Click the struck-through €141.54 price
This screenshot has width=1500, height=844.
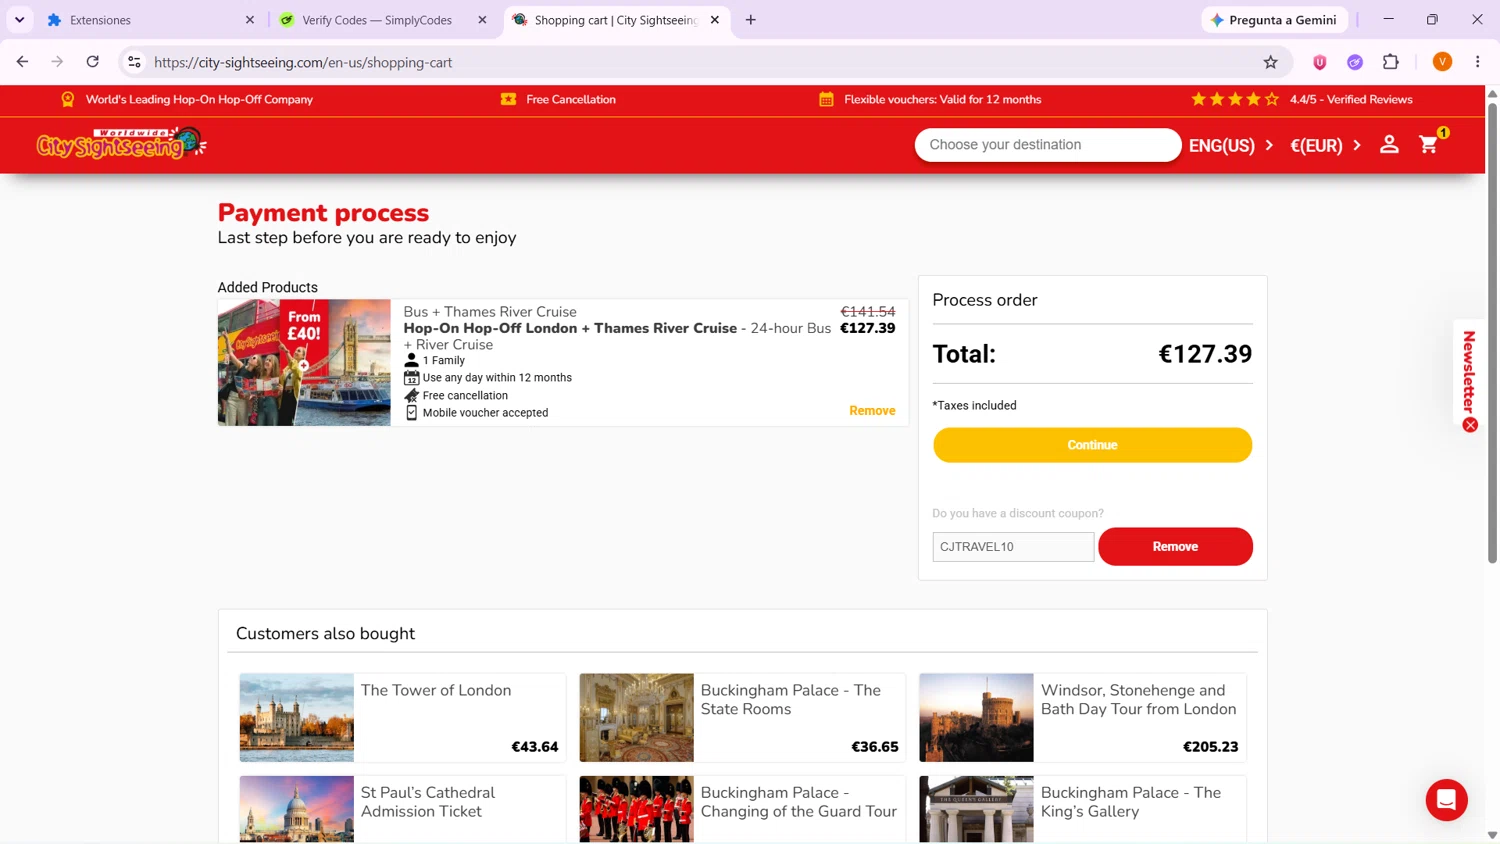[868, 312]
